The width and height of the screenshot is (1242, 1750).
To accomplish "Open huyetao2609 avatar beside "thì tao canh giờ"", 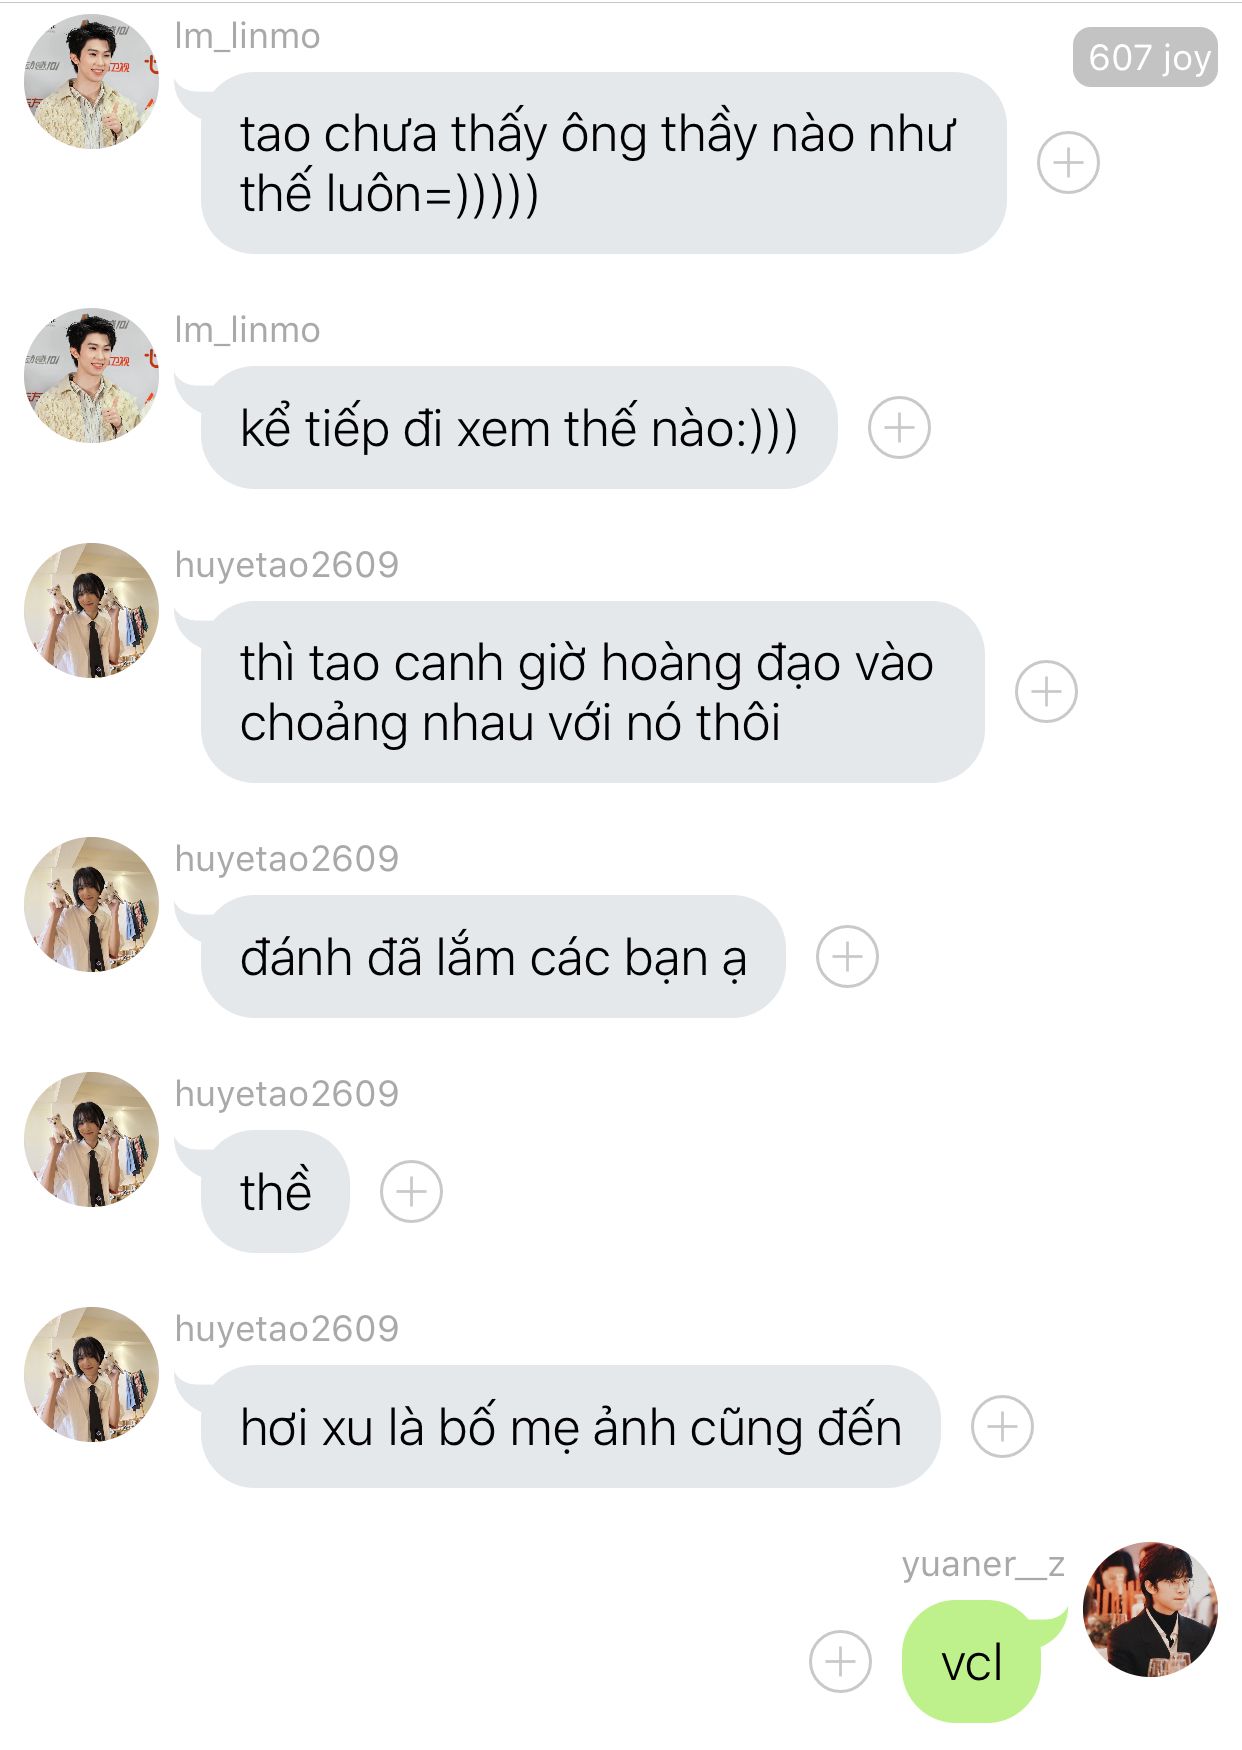I will pyautogui.click(x=91, y=610).
